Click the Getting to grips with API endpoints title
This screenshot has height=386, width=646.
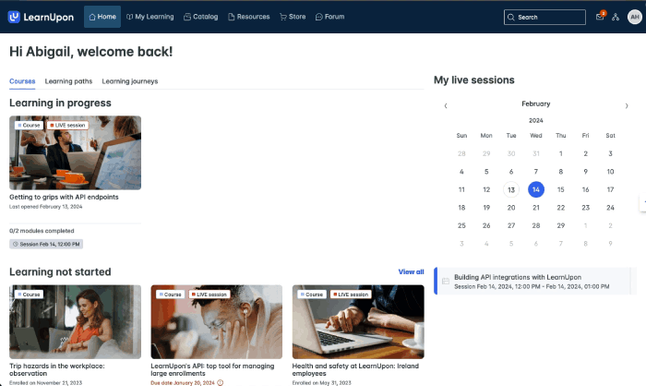pos(64,197)
